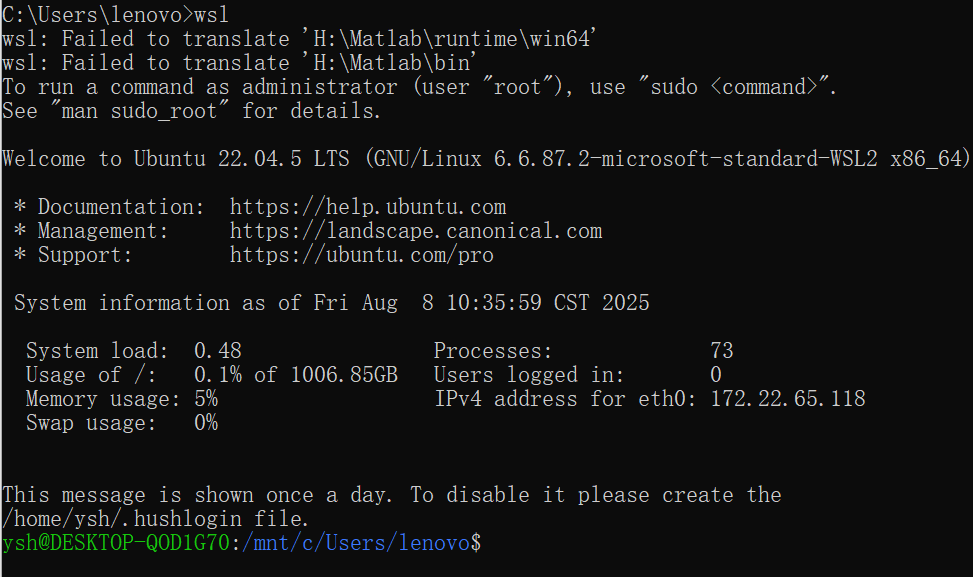
Task: Click the shell prompt after lenovo$
Action: [488, 543]
